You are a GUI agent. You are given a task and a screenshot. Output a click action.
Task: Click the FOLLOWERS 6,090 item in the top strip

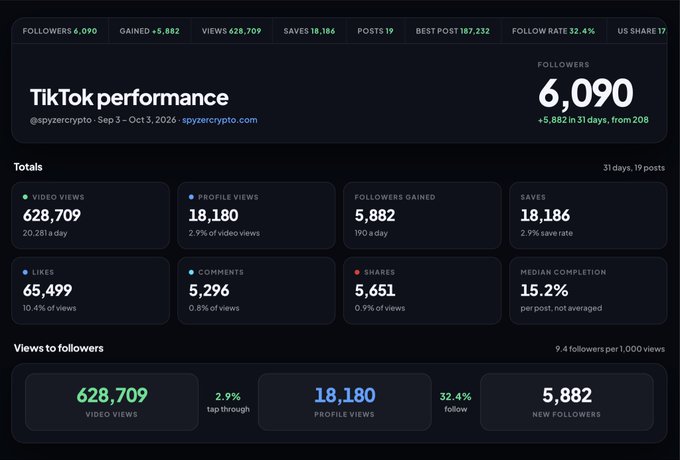60,31
